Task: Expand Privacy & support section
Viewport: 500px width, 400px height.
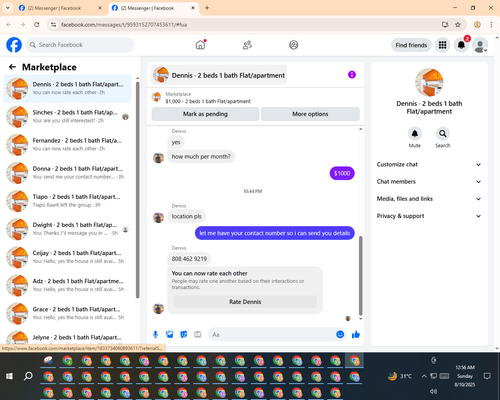Action: [429, 216]
